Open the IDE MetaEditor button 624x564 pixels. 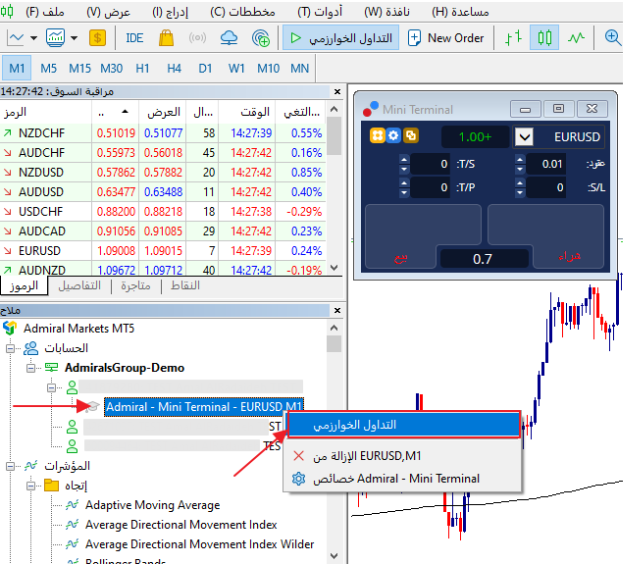click(x=135, y=38)
